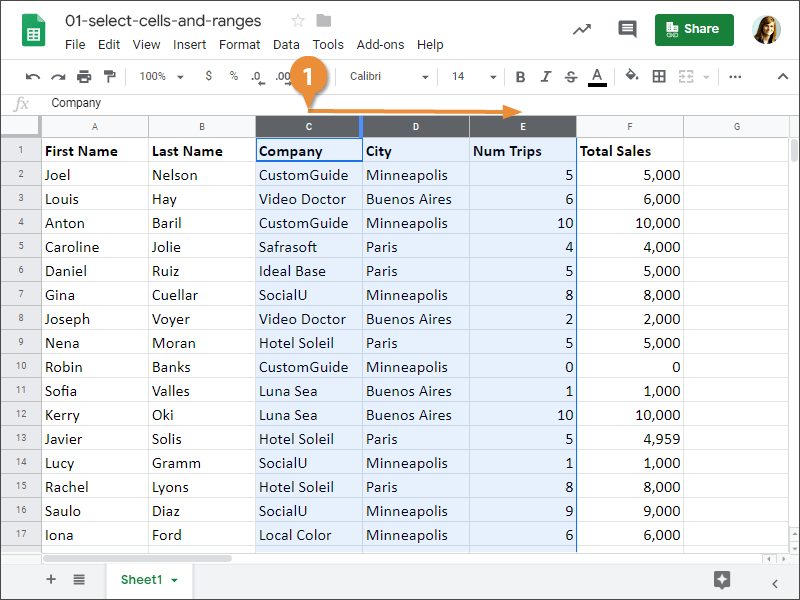The width and height of the screenshot is (800, 600).
Task: Toggle Strikethrough formatting
Action: [571, 77]
